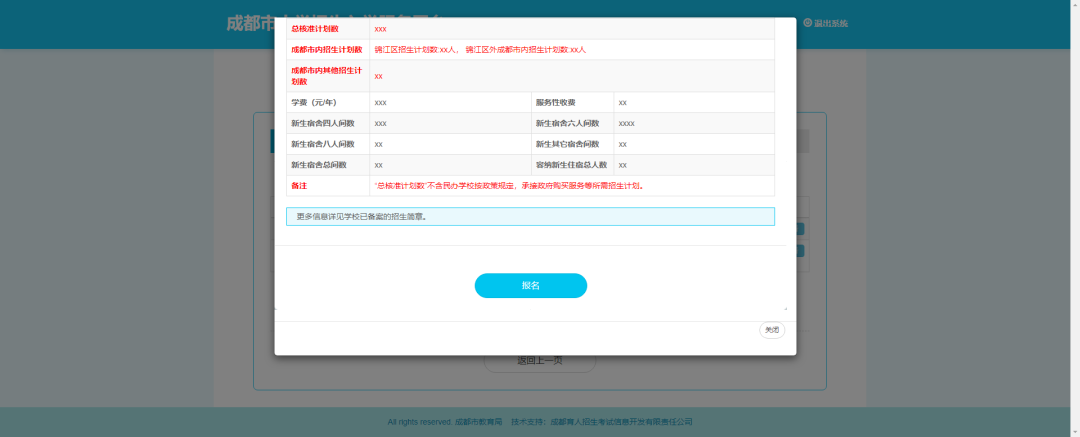
Task: Click the 新生其它宿舍间数 label
Action: [x=567, y=144]
